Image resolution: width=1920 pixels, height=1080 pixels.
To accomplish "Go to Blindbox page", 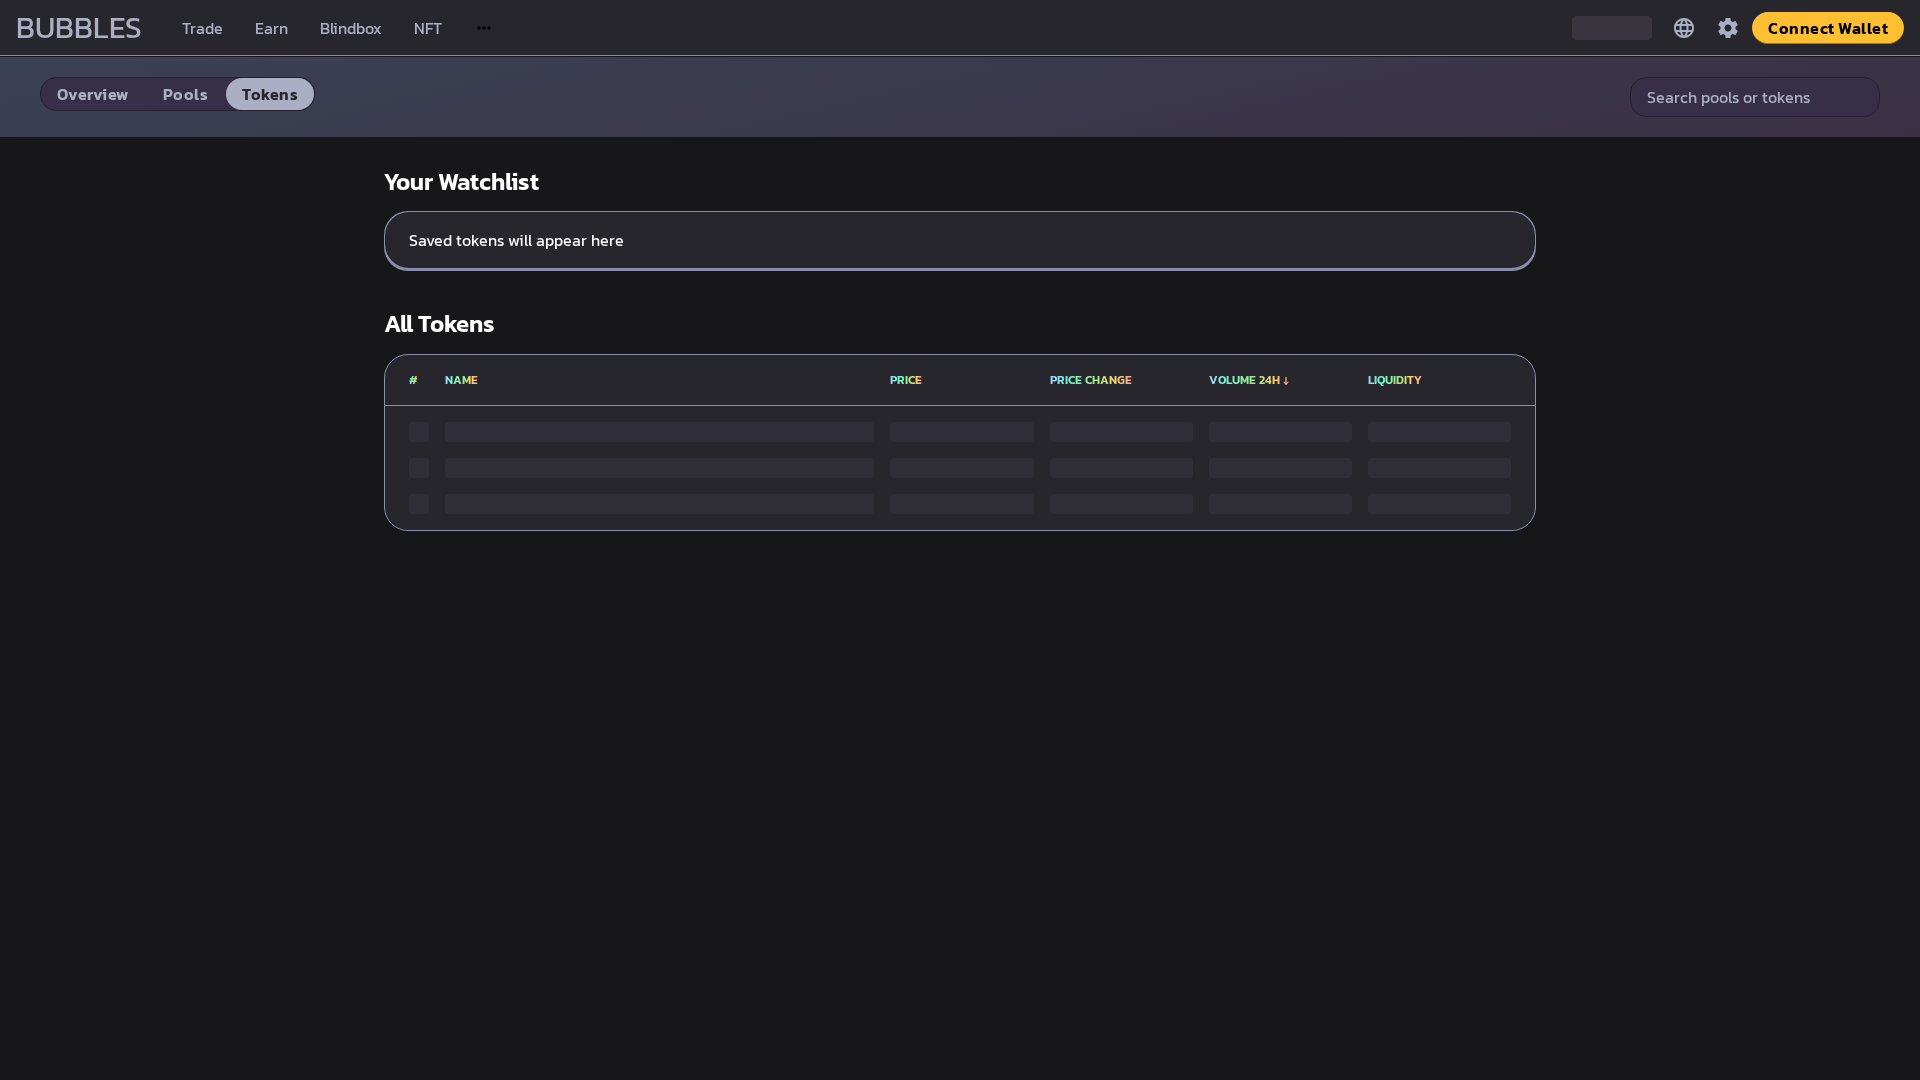I will click(x=350, y=28).
